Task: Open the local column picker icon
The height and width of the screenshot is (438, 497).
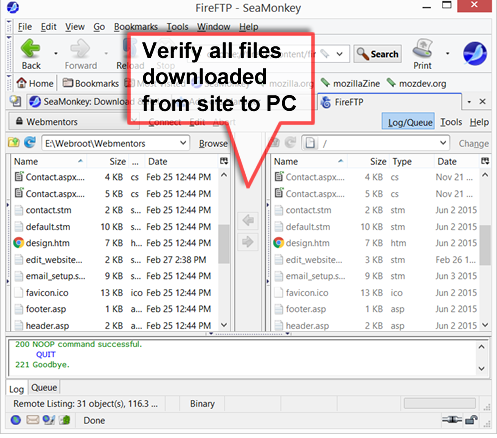Action: [224, 161]
